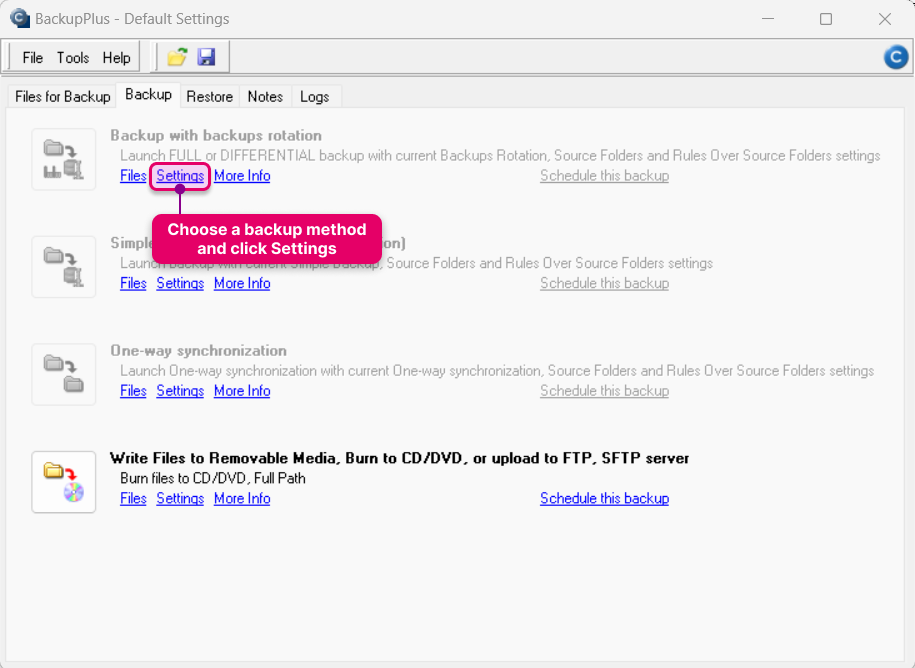Launch the Backup with backups rotation icon
Image resolution: width=915 pixels, height=668 pixels.
(x=64, y=159)
